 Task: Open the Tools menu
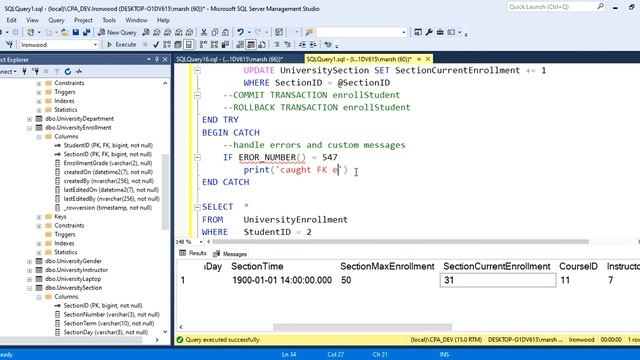(109, 20)
